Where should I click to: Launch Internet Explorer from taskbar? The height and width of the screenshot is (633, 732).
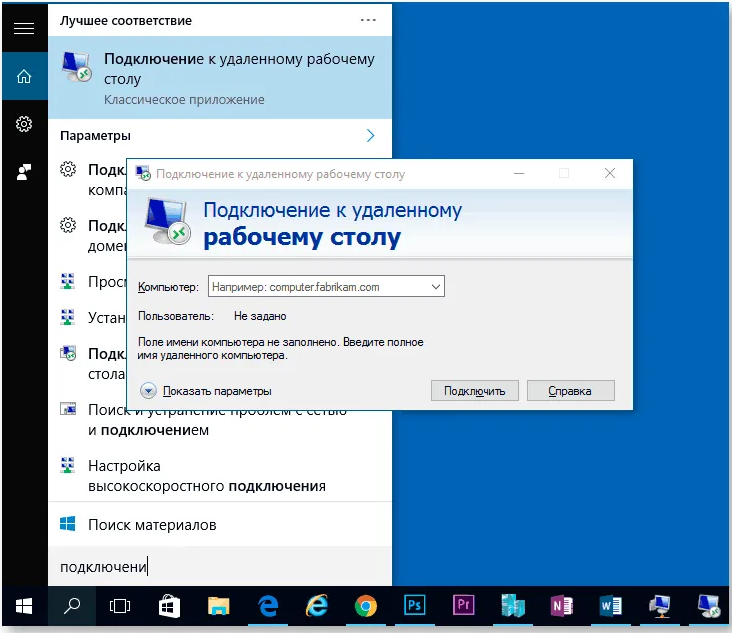coord(317,606)
